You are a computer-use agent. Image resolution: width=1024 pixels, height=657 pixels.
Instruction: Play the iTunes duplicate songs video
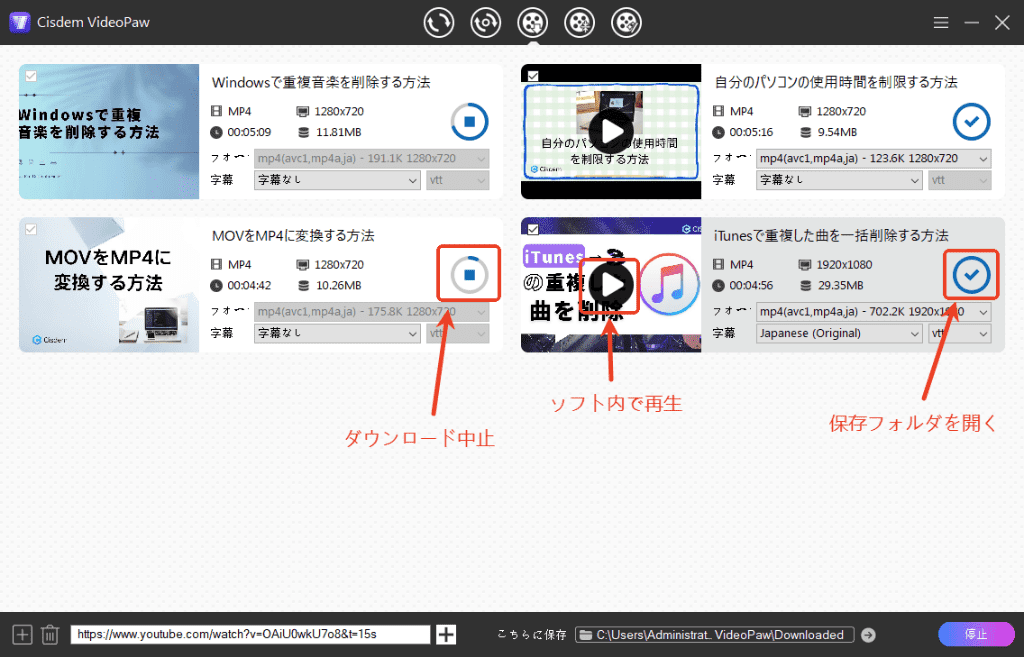tap(611, 285)
